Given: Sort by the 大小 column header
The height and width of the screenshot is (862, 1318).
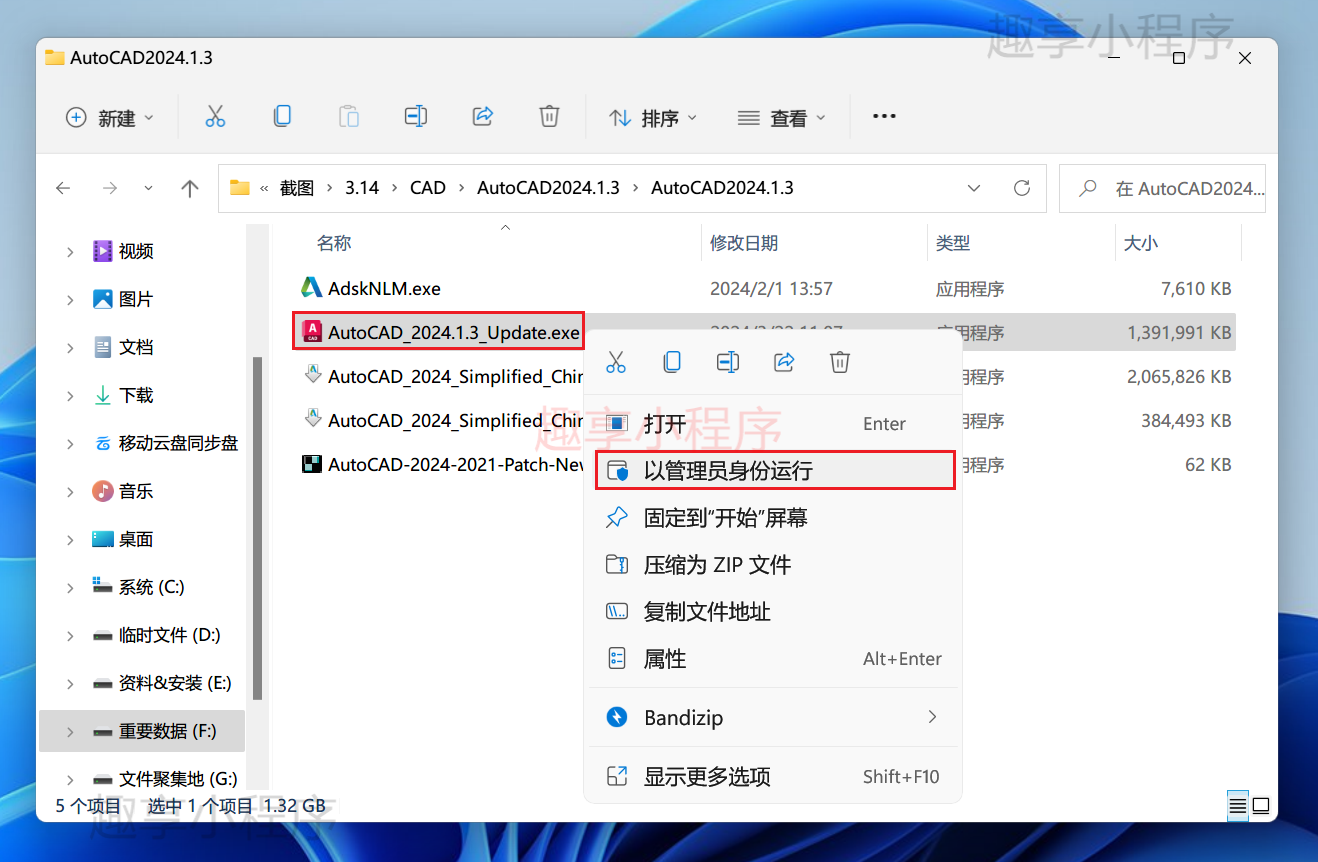Looking at the screenshot, I should pyautogui.click(x=1141, y=243).
